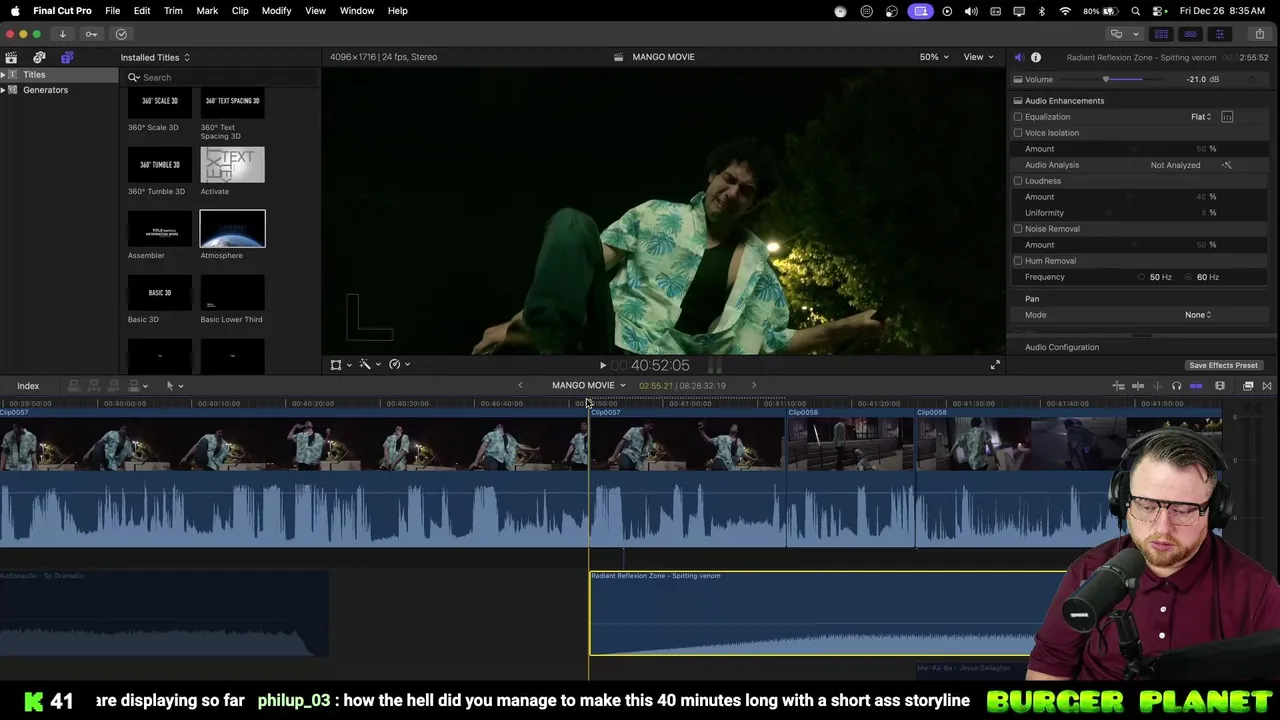Show the Libraries sidebar clapper icon
The height and width of the screenshot is (720, 1280).
pos(11,57)
